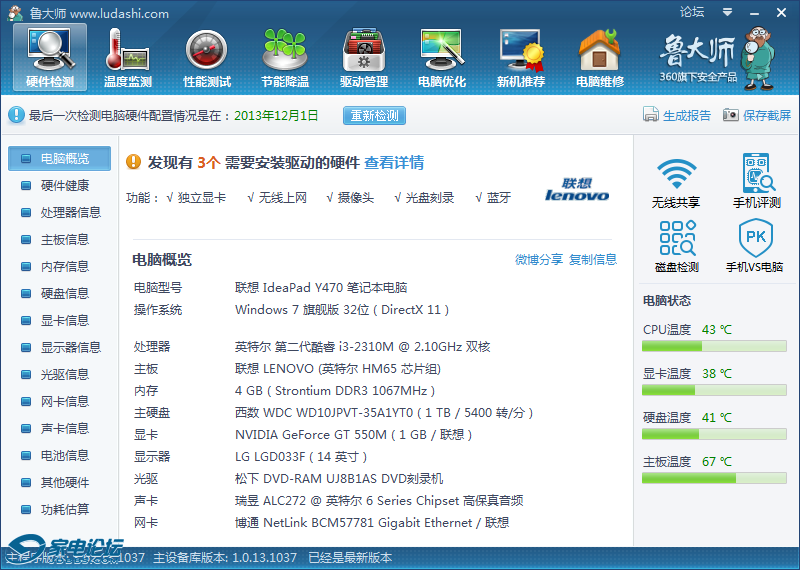
Task: Open the 新机推荐 recommendation icon
Action: coord(521,57)
